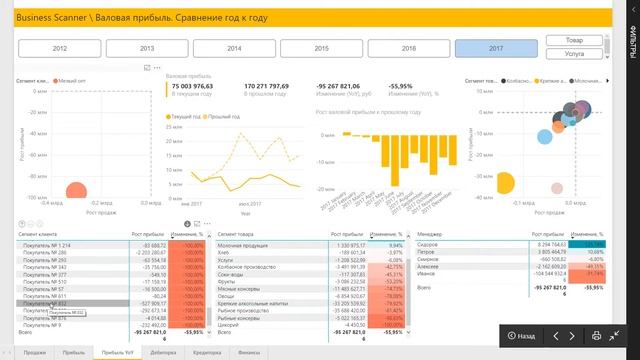Switch to the Кредиторка tab
640x360 pixels.
tap(207, 353)
